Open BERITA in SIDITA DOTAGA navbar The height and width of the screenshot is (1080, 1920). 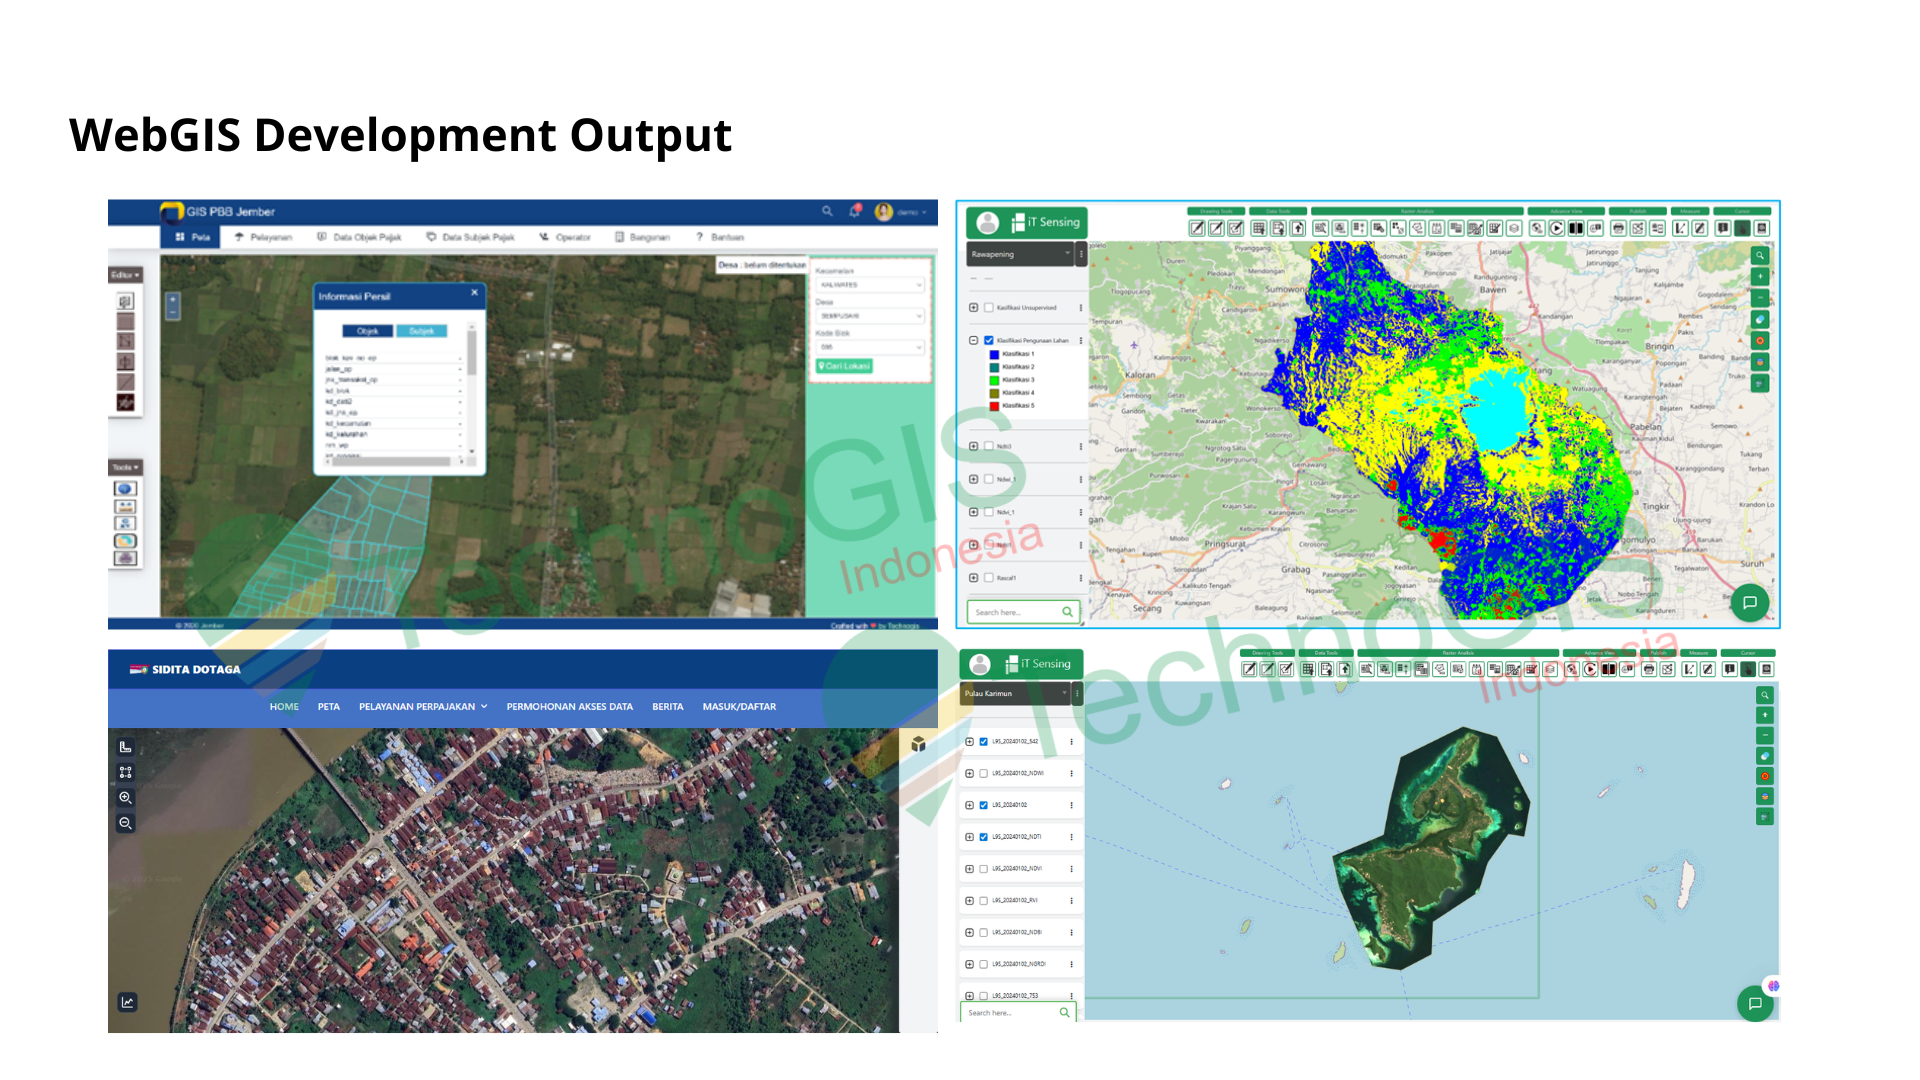pyautogui.click(x=668, y=707)
